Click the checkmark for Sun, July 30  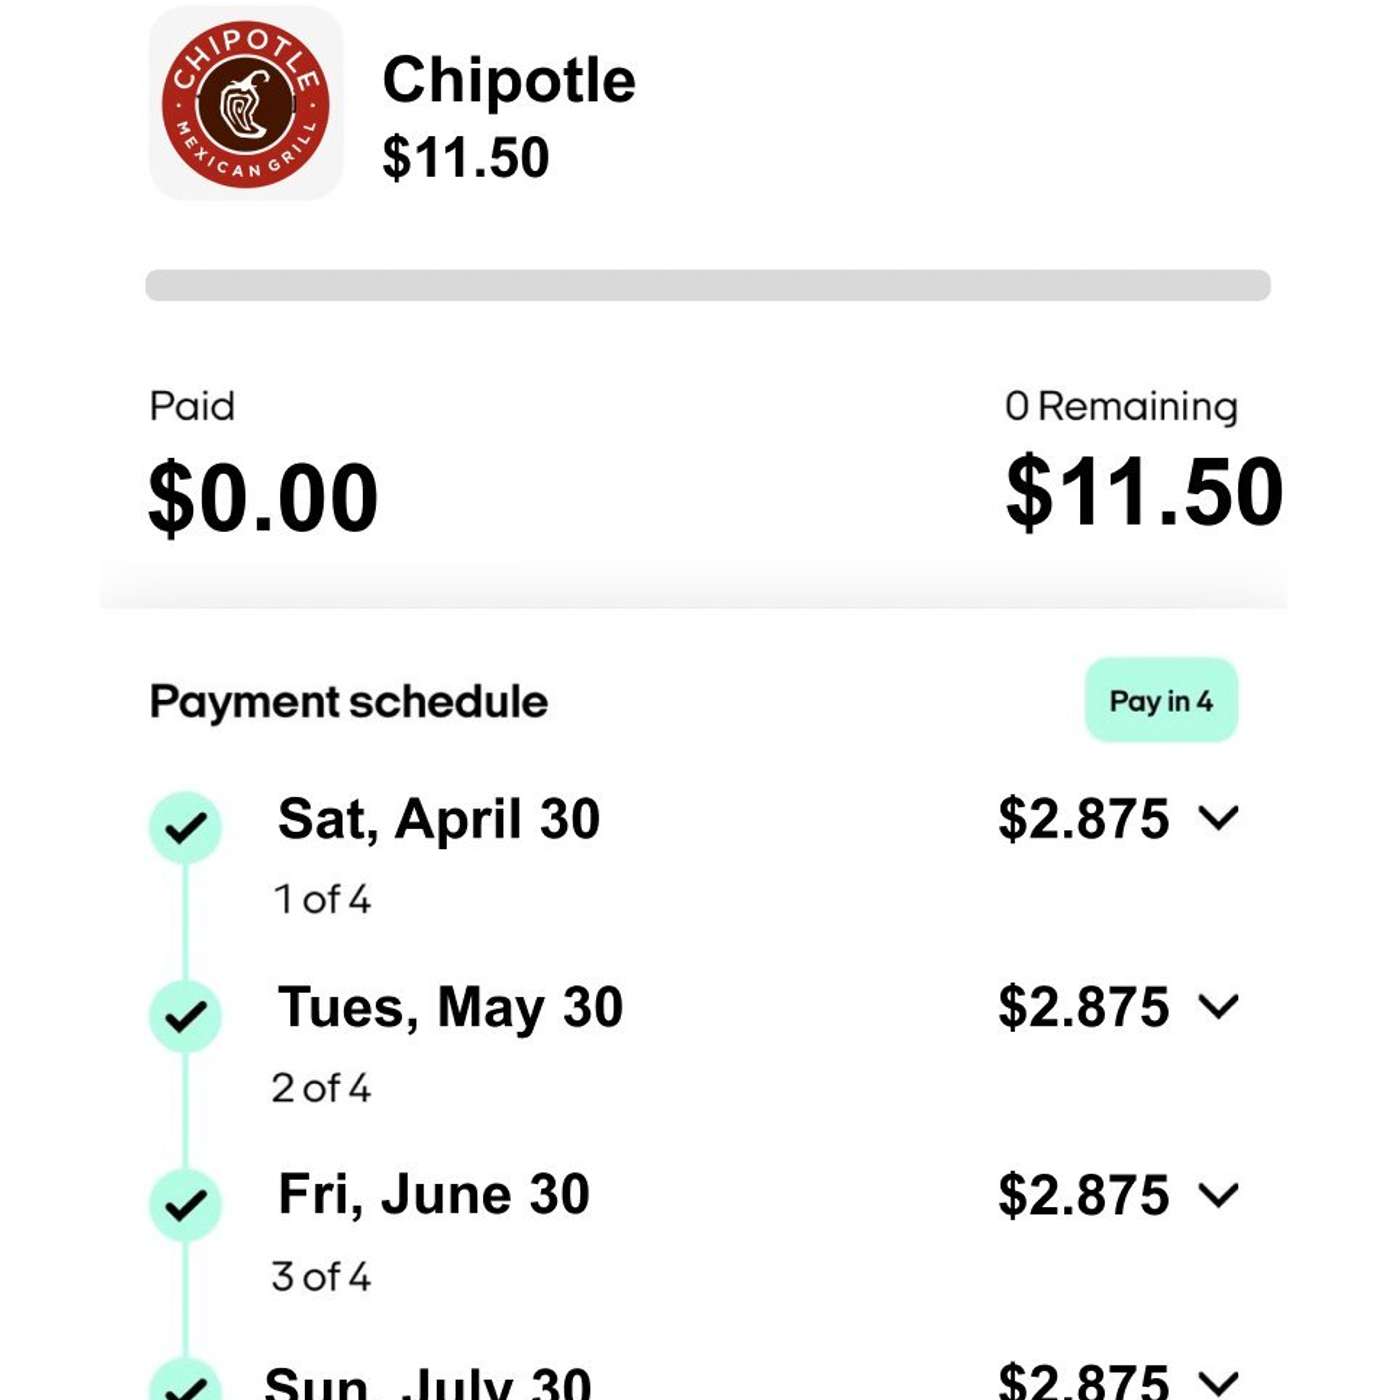click(186, 1386)
